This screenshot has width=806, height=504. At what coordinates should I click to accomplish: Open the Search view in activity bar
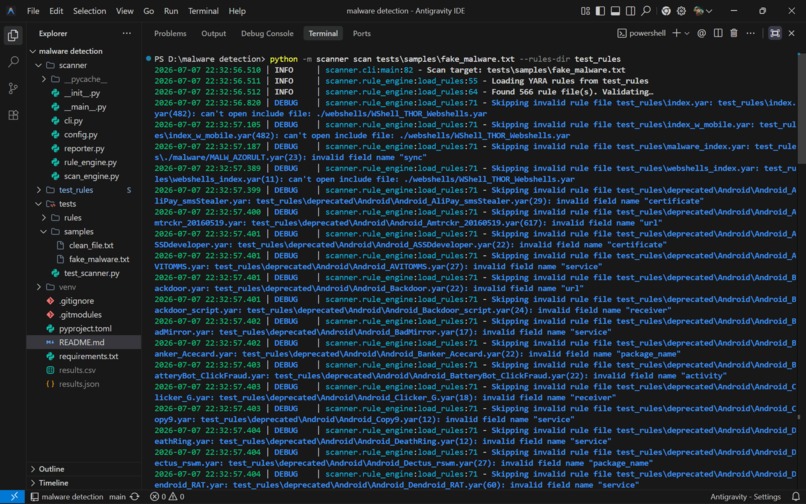13,62
